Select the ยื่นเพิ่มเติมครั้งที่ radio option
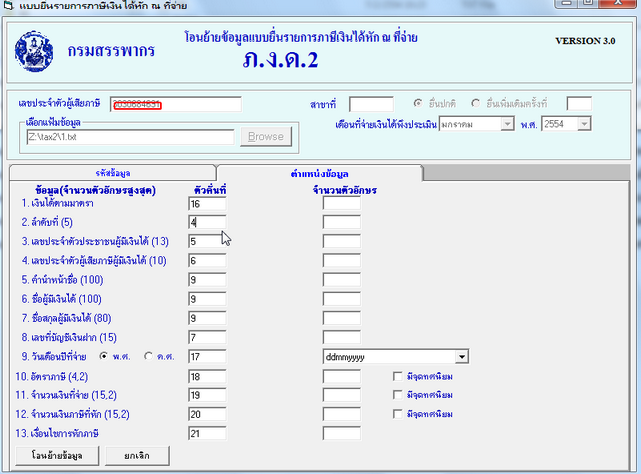Screen dimensions: 641x474 [476, 104]
